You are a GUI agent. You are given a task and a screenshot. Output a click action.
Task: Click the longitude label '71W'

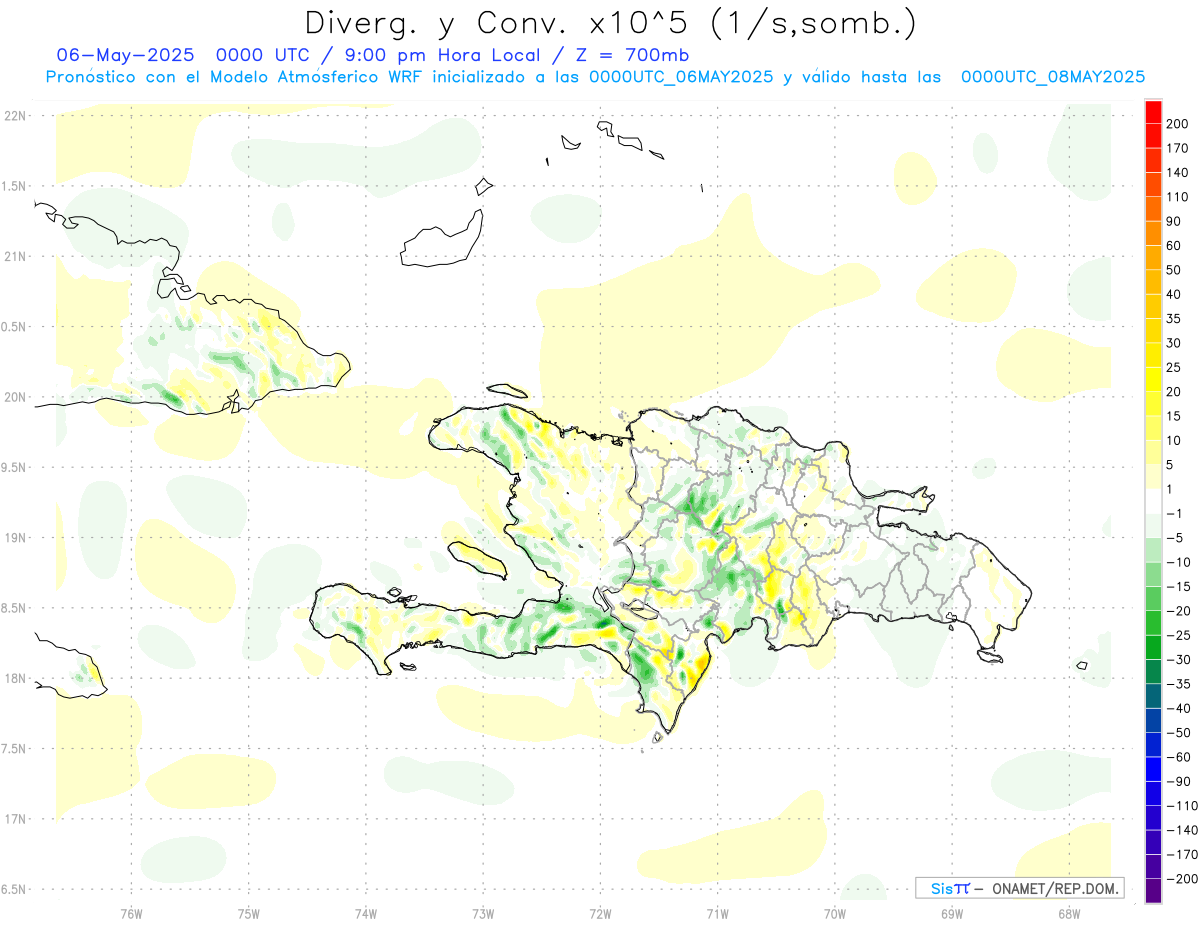pos(717,914)
